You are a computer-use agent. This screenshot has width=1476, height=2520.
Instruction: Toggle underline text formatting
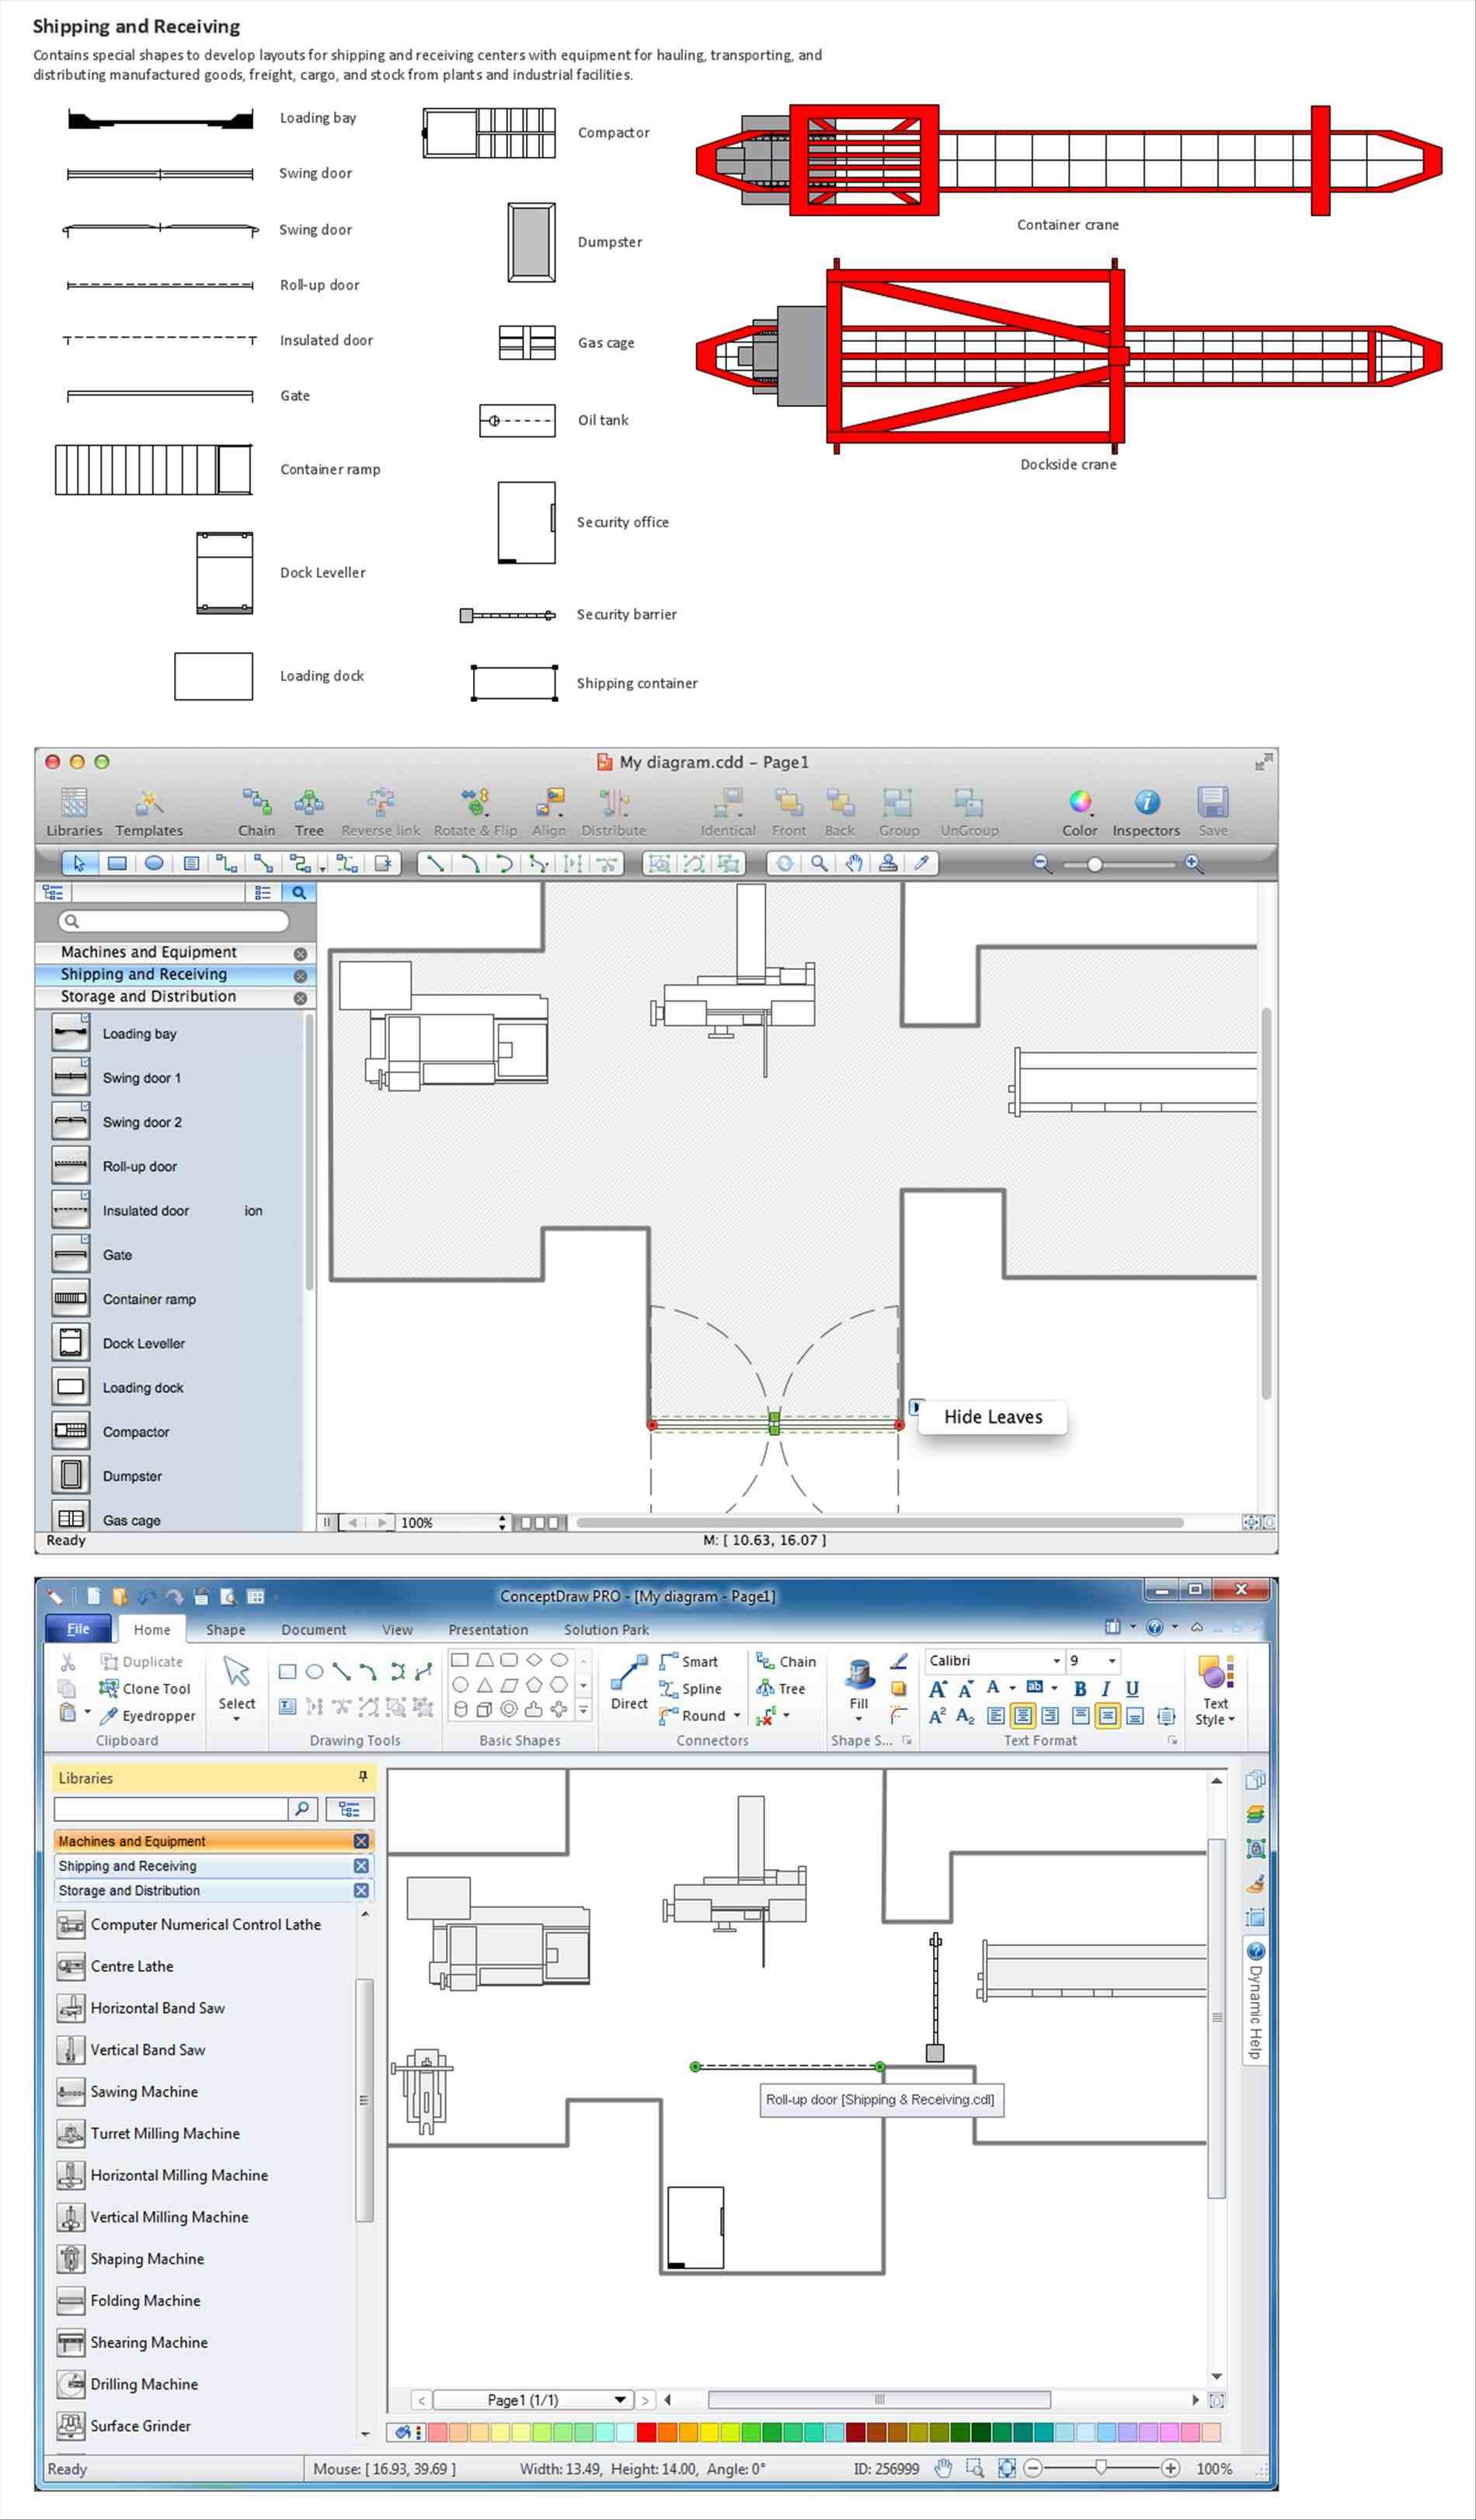coord(1132,1687)
